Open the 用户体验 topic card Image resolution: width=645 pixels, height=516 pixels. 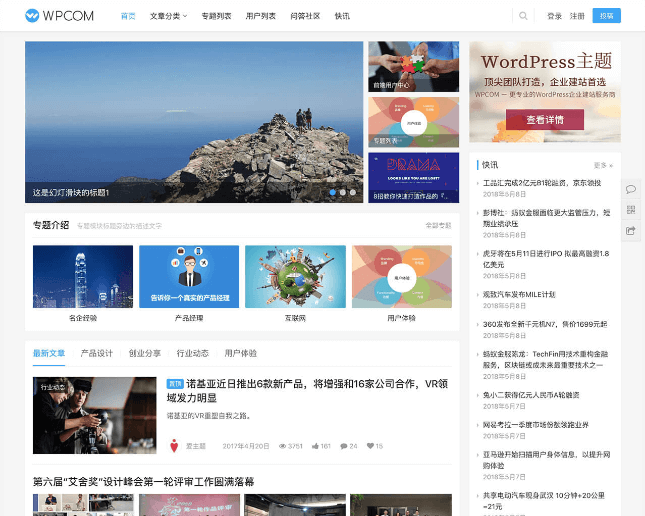(x=402, y=284)
